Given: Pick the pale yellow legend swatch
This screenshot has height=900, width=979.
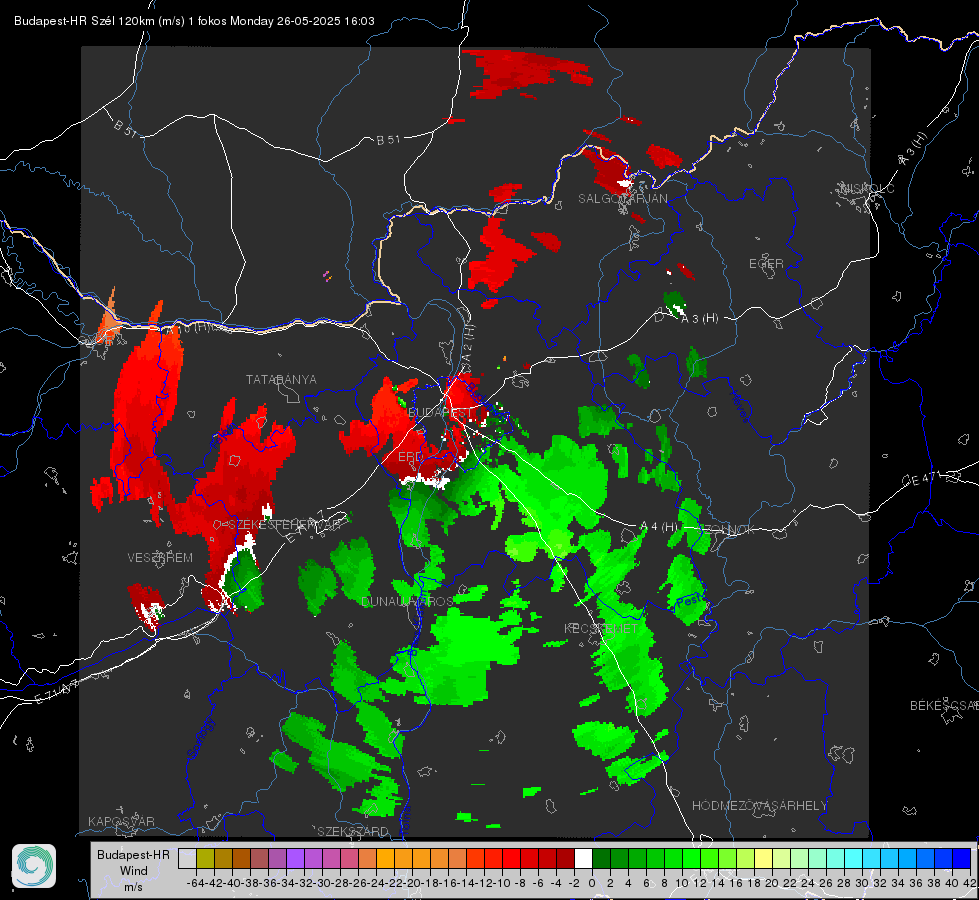Looking at the screenshot, I should (763, 859).
